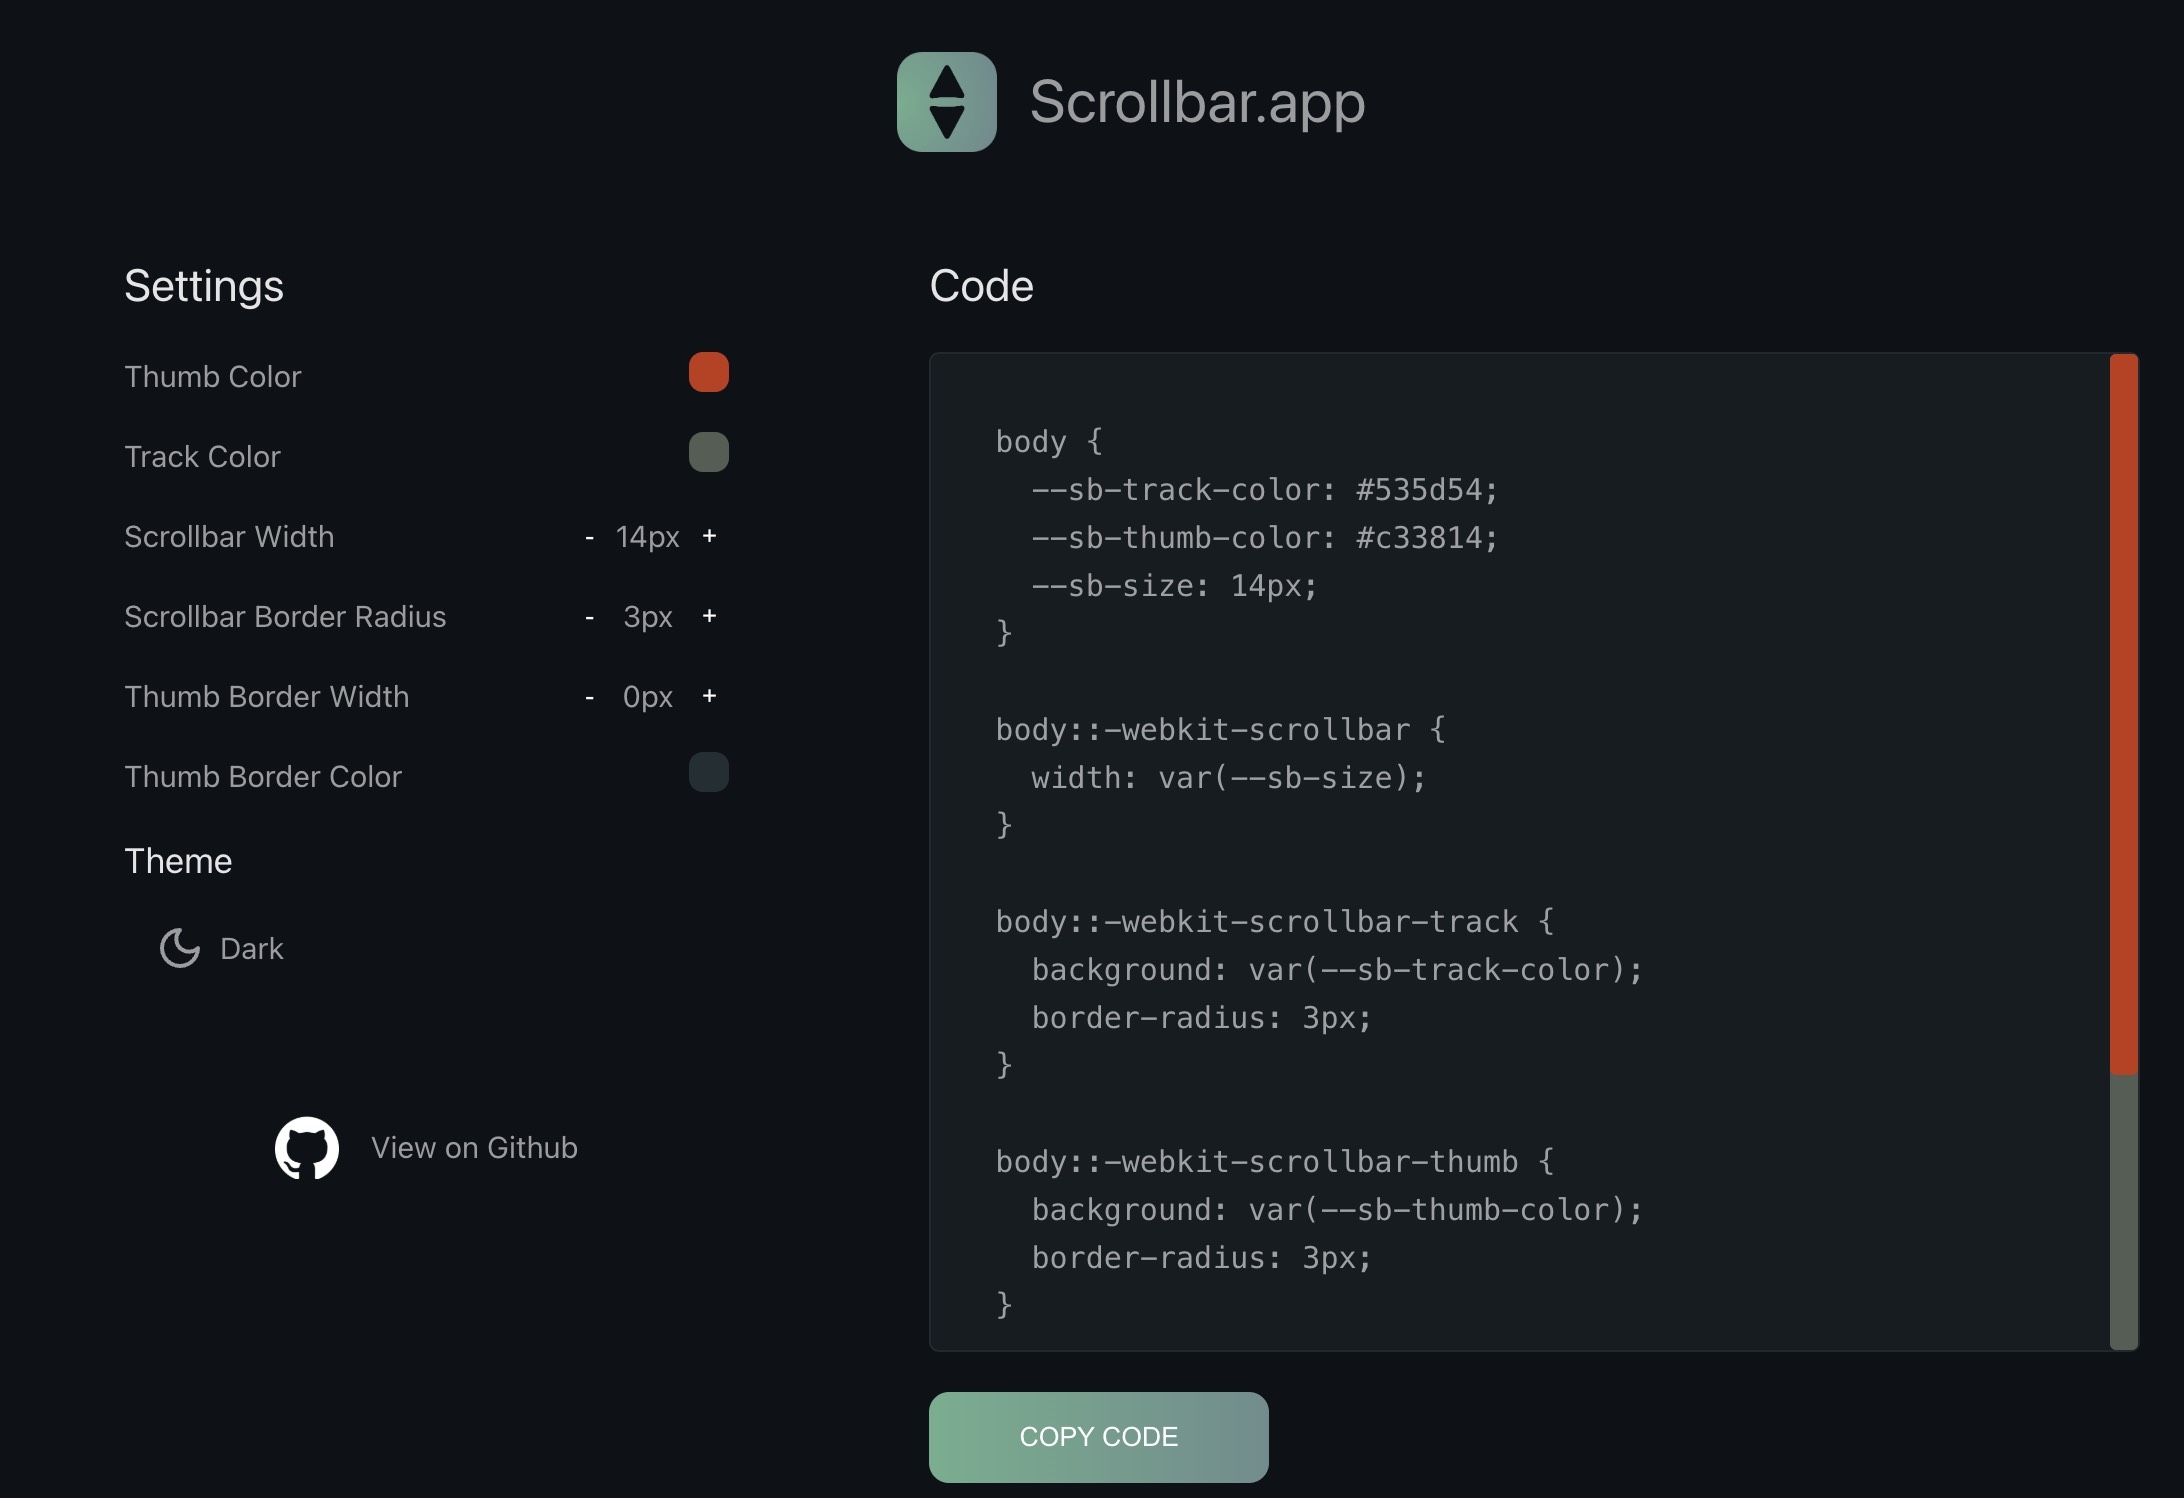Click the Theme heading
This screenshot has height=1498, width=2184.
tap(178, 861)
